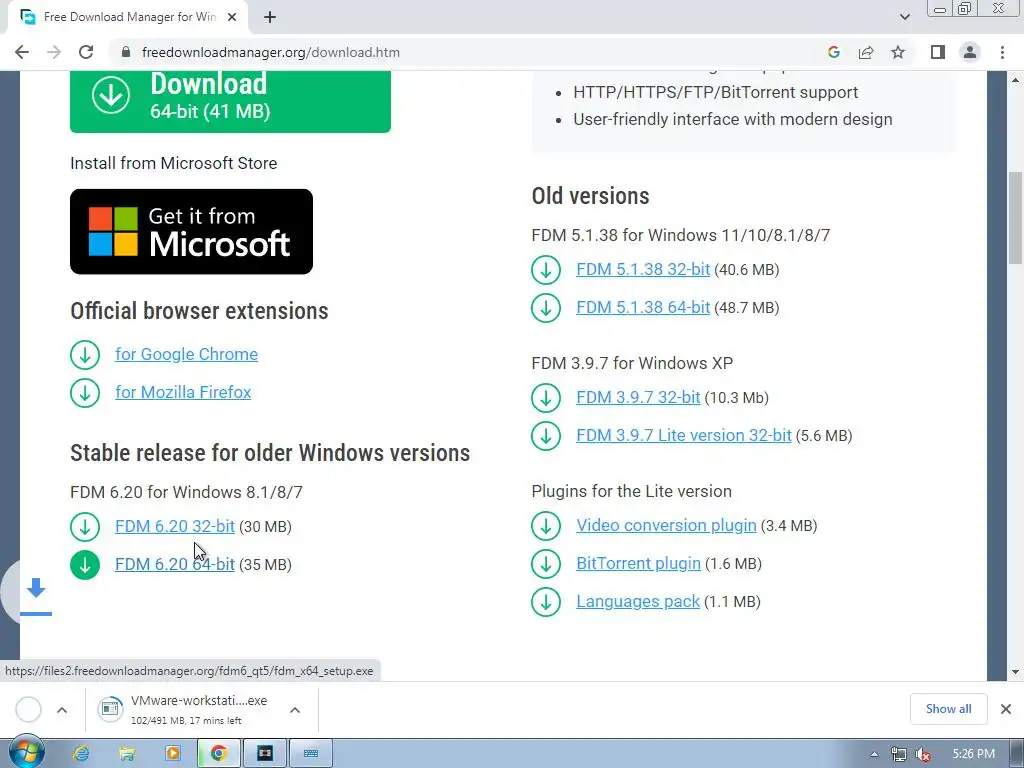Toggle the browser side panel icon

[938, 52]
